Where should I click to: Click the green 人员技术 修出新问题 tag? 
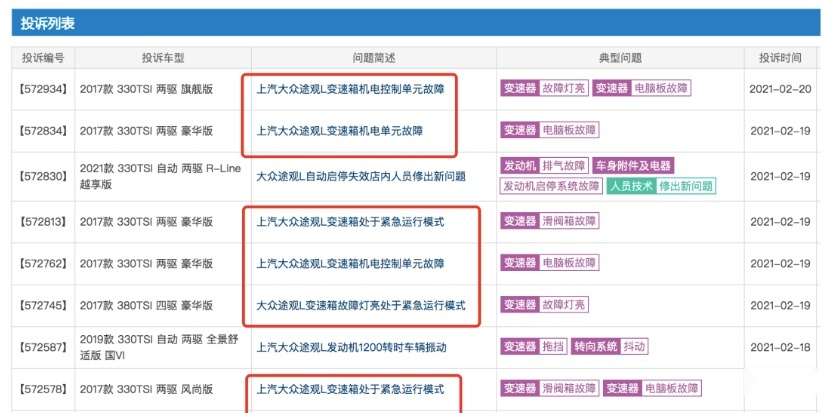[661, 186]
